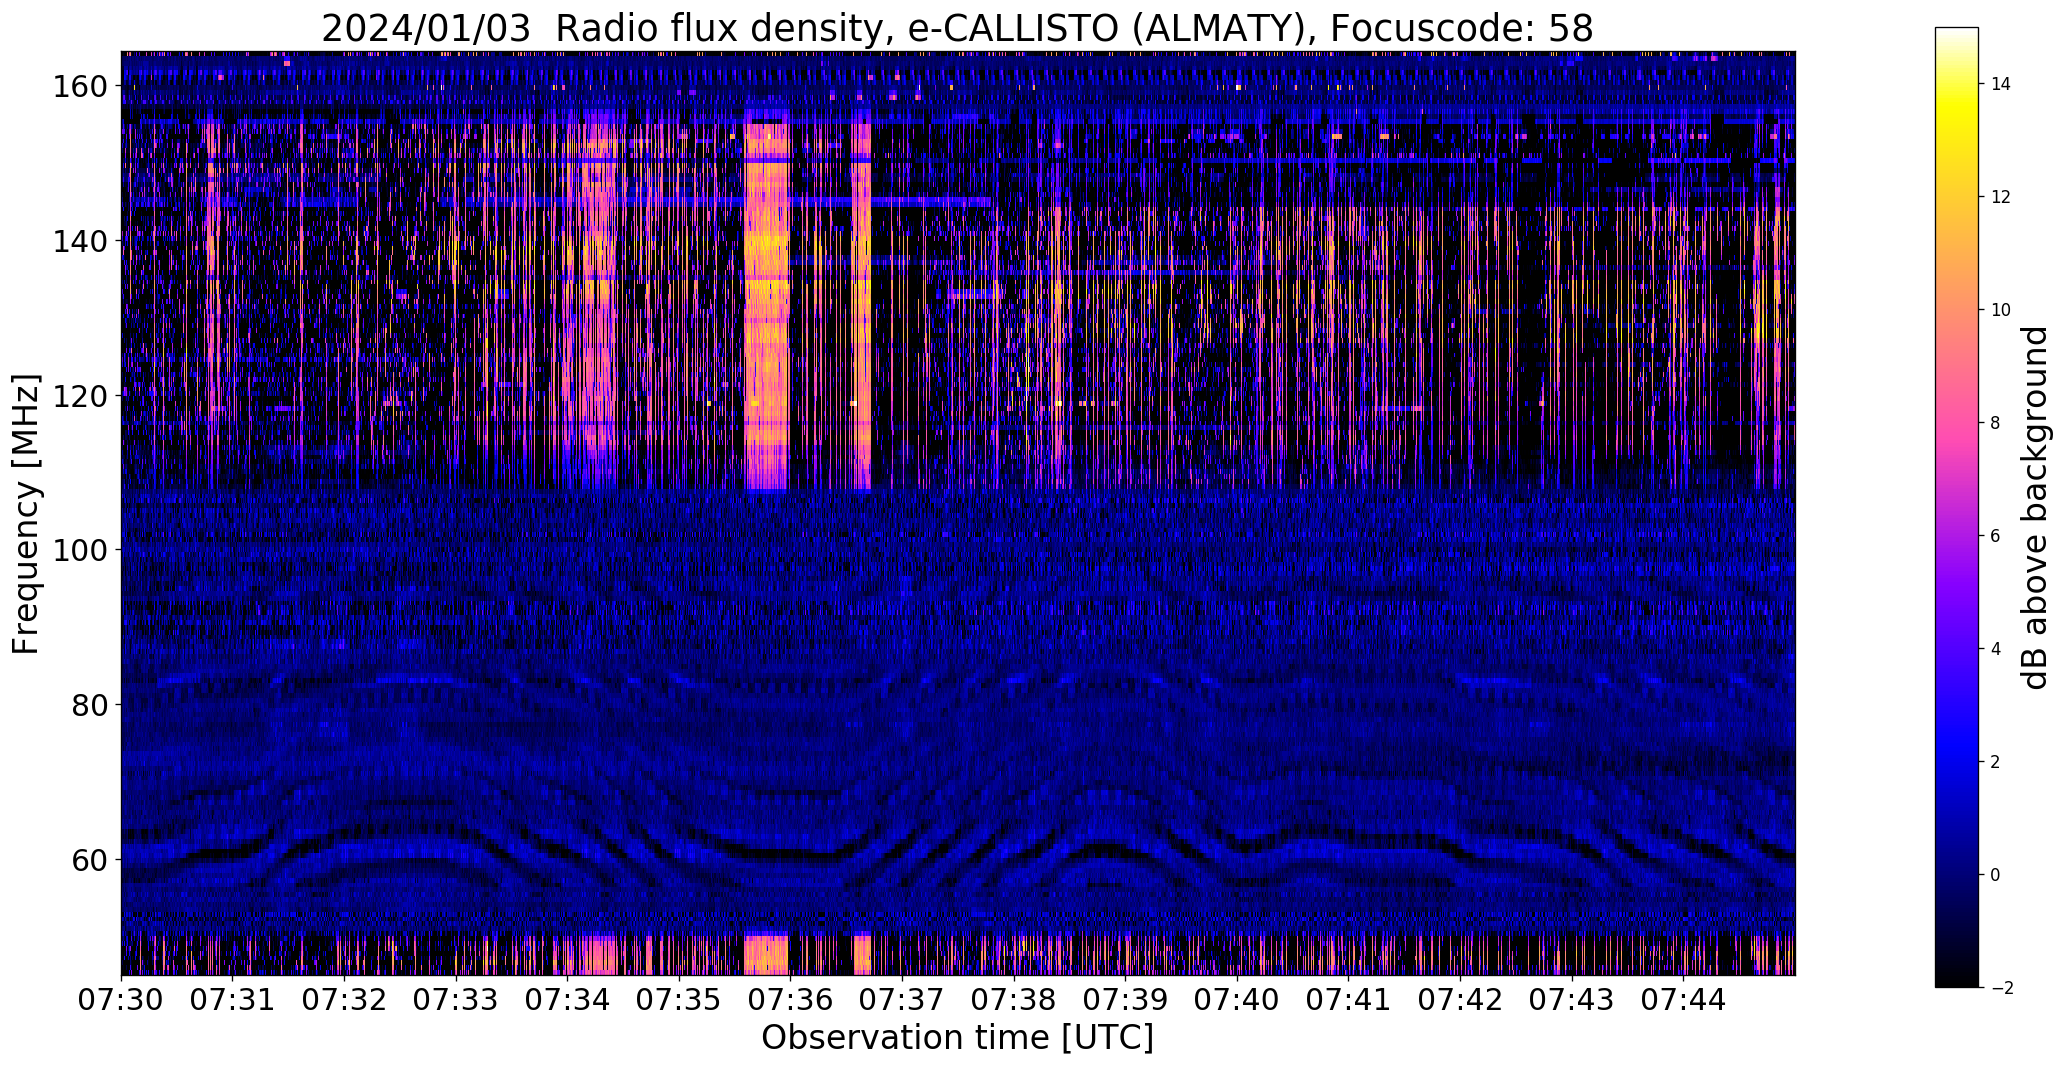The image size is (2066, 1067).
Task: Click the colorbar tick label 4
Action: 1996,649
